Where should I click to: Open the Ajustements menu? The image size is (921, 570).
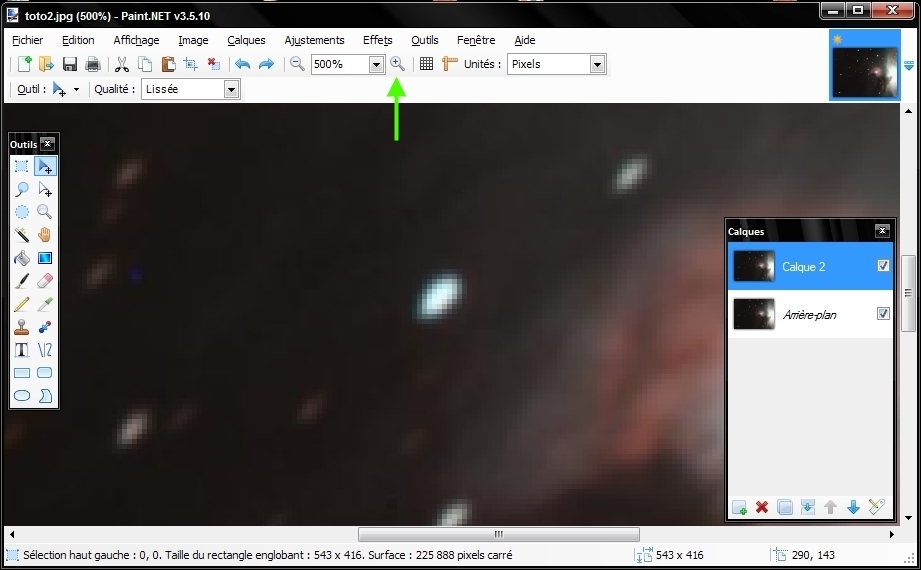point(314,40)
